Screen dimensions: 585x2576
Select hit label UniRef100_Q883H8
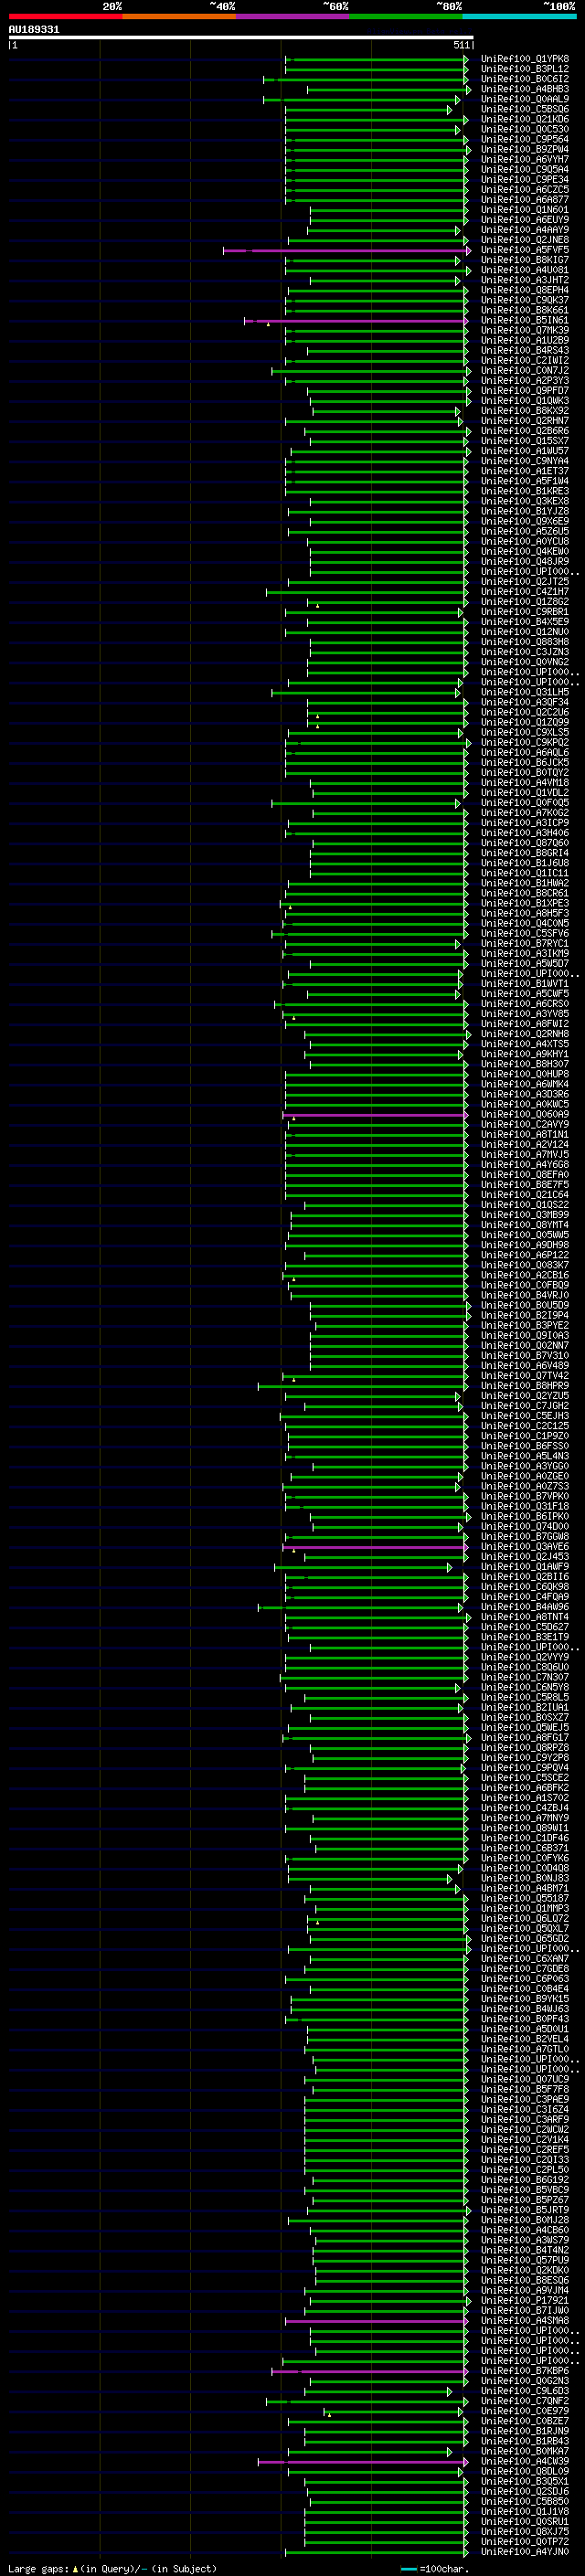point(525,642)
